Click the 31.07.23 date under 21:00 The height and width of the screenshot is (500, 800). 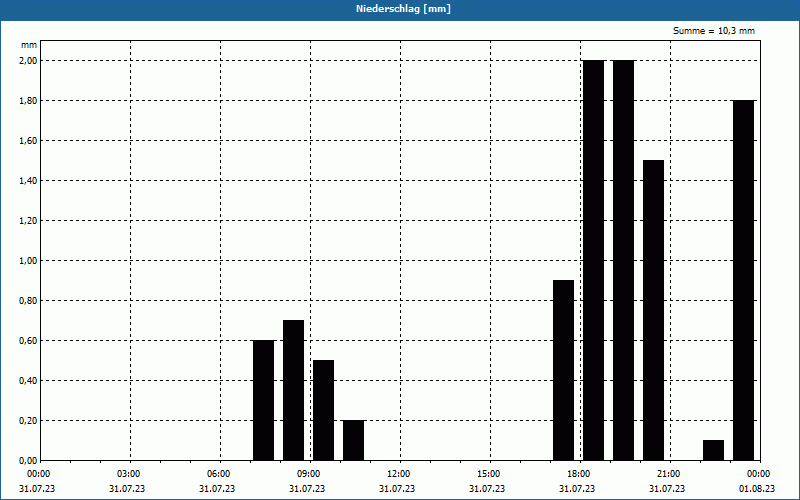(667, 489)
